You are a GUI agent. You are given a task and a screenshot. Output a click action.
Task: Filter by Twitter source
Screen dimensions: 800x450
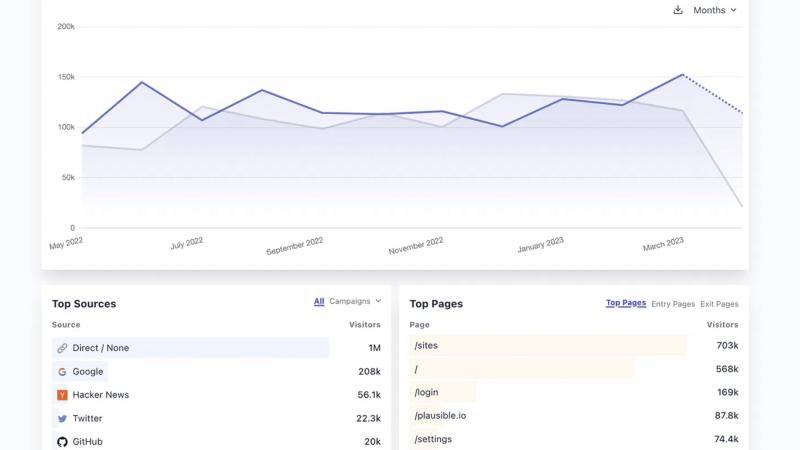(87, 418)
